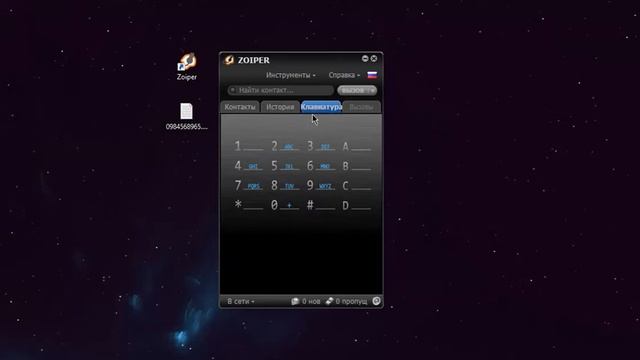Check the 0 нов messages indicator
Screen dimensions: 640x360
[306, 301]
